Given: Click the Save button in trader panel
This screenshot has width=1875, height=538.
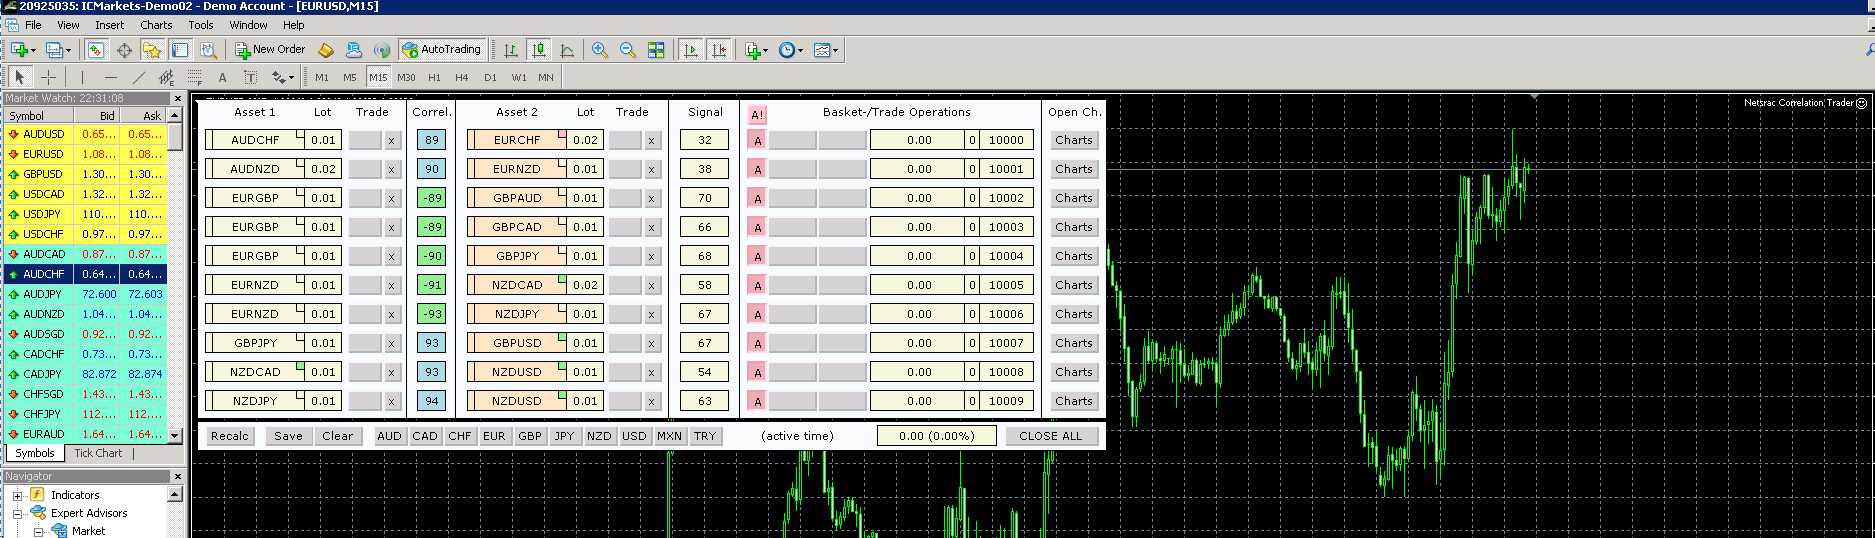Looking at the screenshot, I should pos(288,436).
